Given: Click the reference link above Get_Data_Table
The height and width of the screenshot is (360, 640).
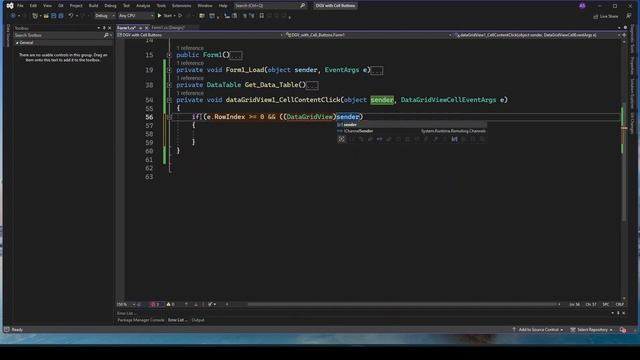Looking at the screenshot, I should point(190,78).
